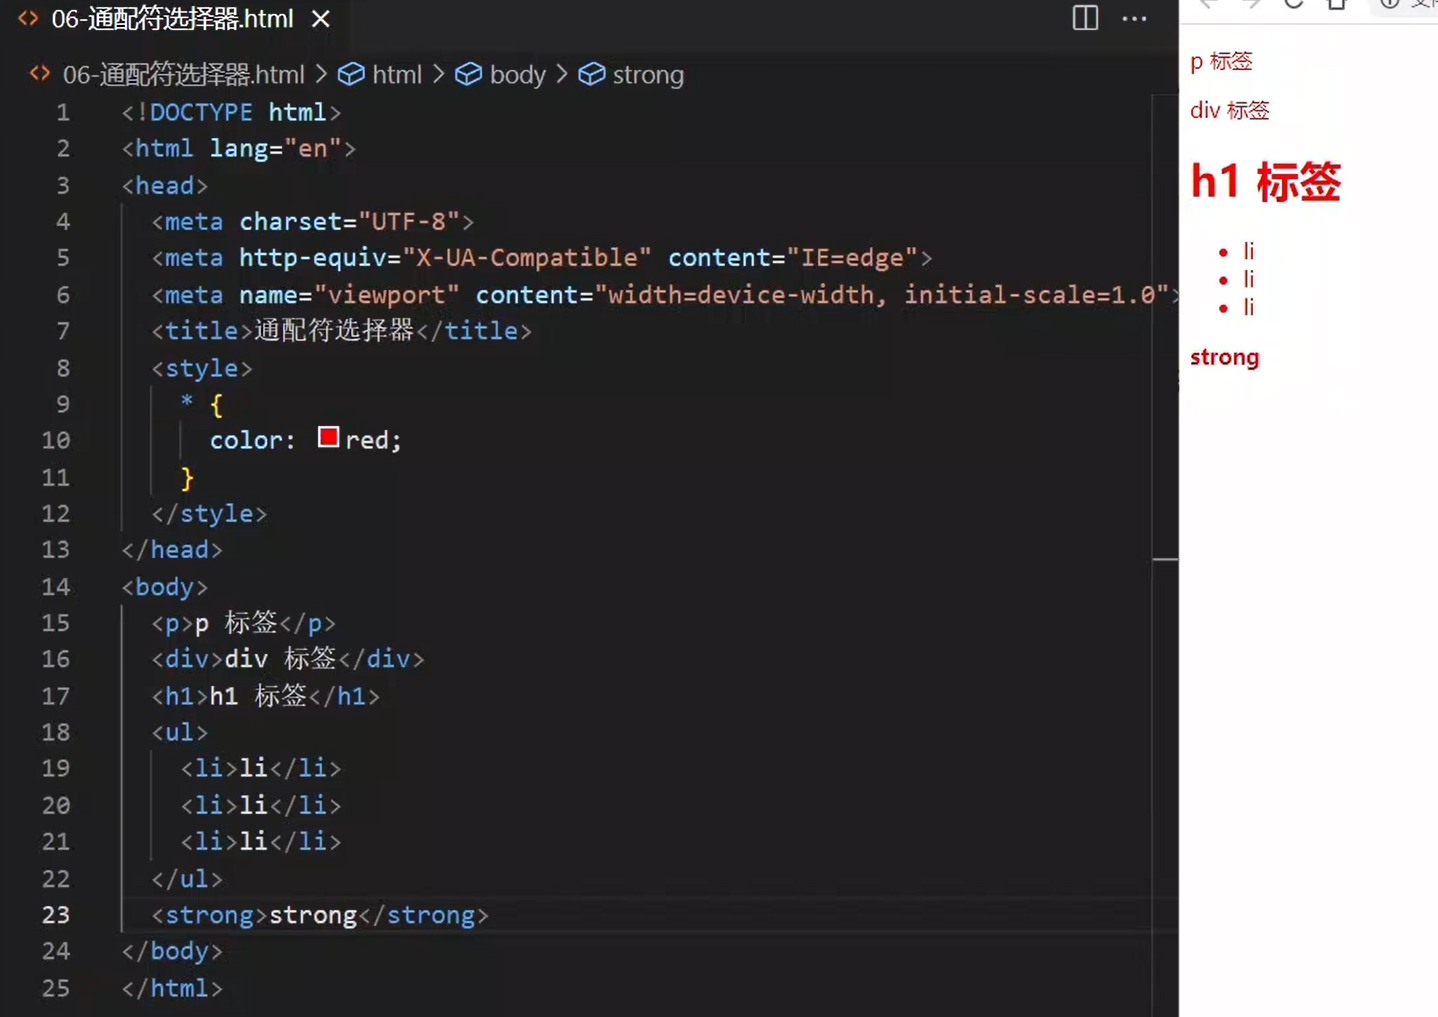The image size is (1438, 1017).
Task: Click second li bullet item in preview
Action: pyautogui.click(x=1248, y=279)
